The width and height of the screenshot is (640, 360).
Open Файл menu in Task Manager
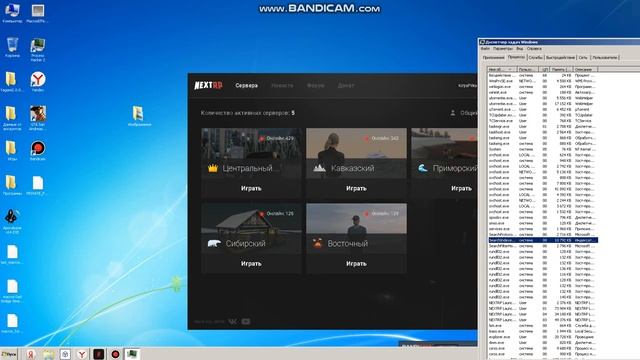click(x=485, y=49)
